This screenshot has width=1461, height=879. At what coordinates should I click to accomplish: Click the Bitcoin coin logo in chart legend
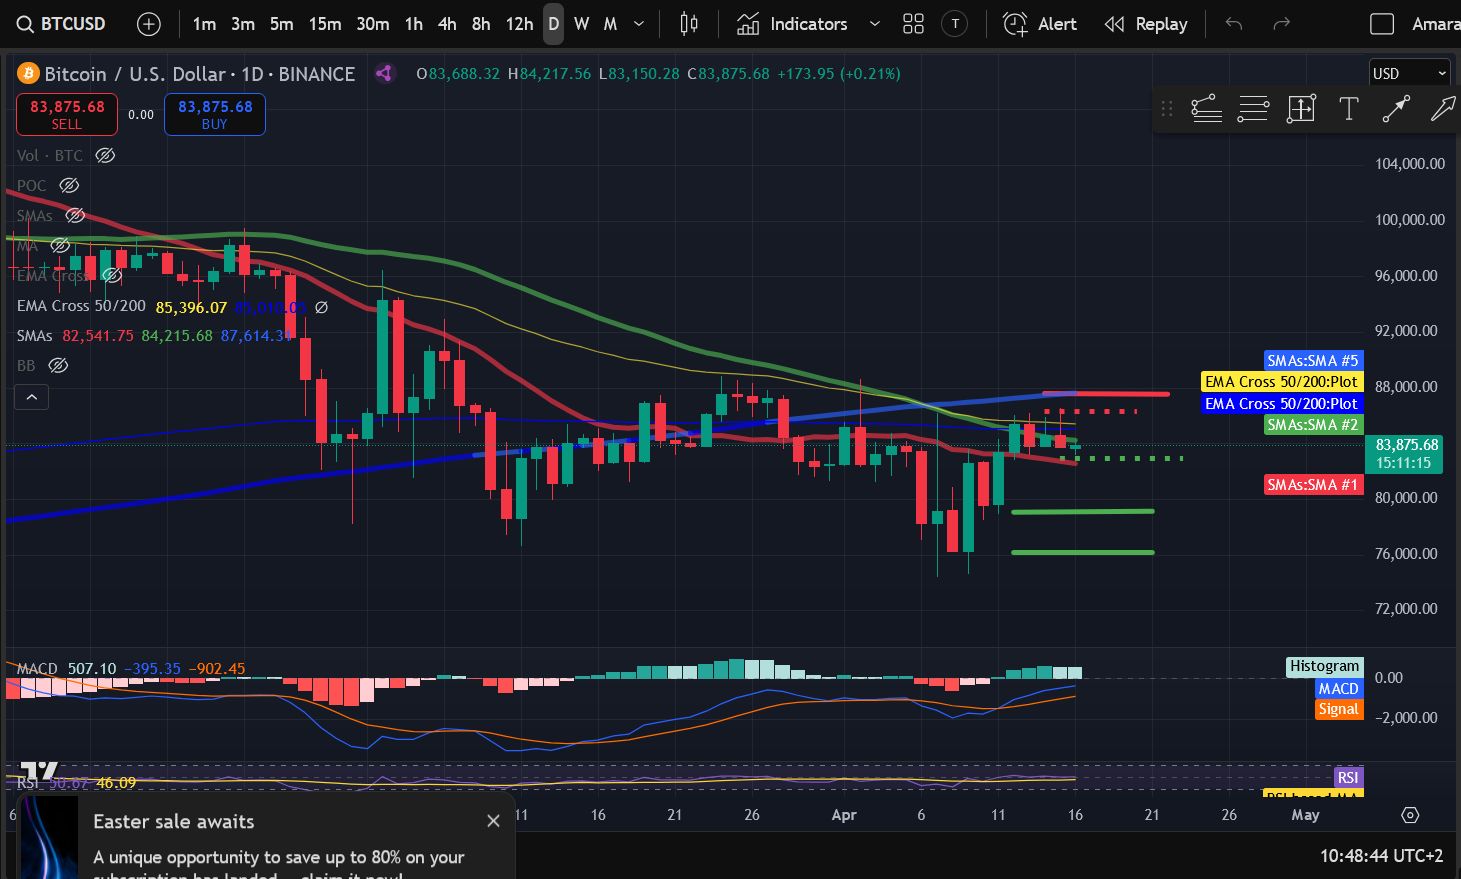coord(27,74)
